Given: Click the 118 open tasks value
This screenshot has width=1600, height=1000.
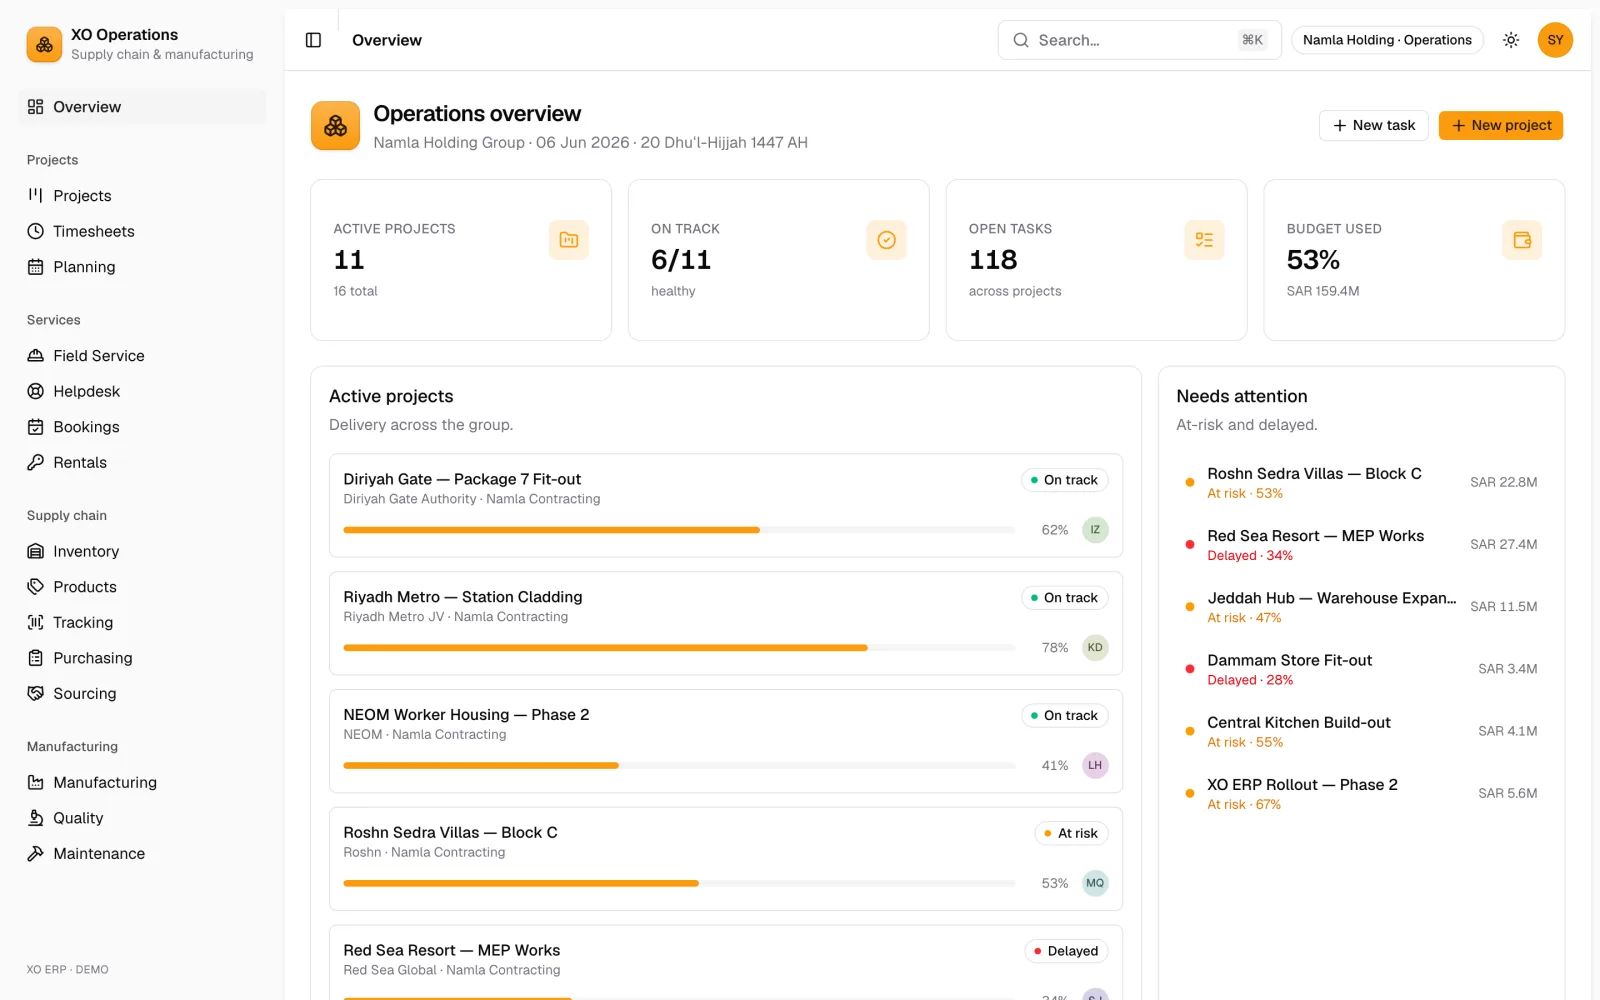Looking at the screenshot, I should click(993, 260).
